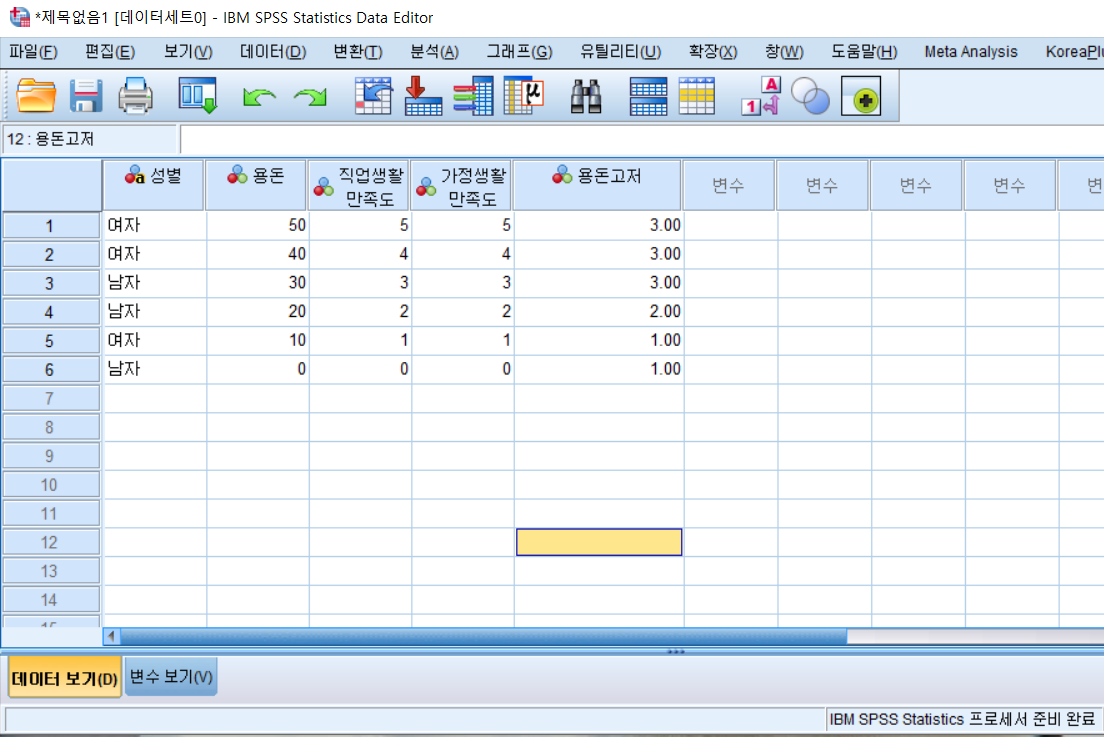Select the 직업생활 만족도 column header
The image size is (1104, 737).
click(359, 185)
